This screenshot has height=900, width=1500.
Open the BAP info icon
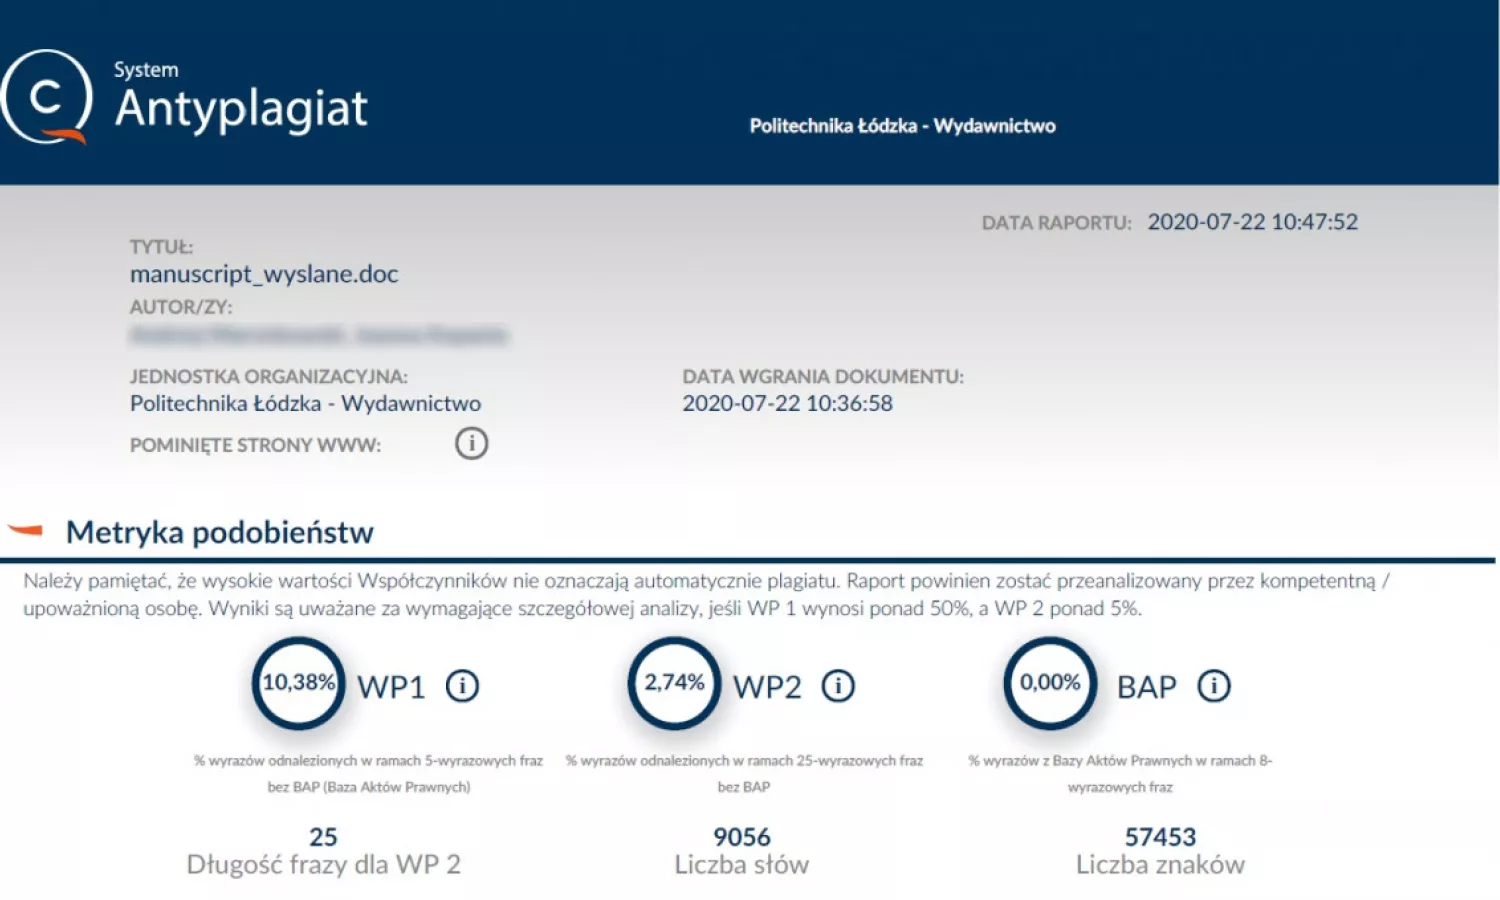pyautogui.click(x=1214, y=686)
